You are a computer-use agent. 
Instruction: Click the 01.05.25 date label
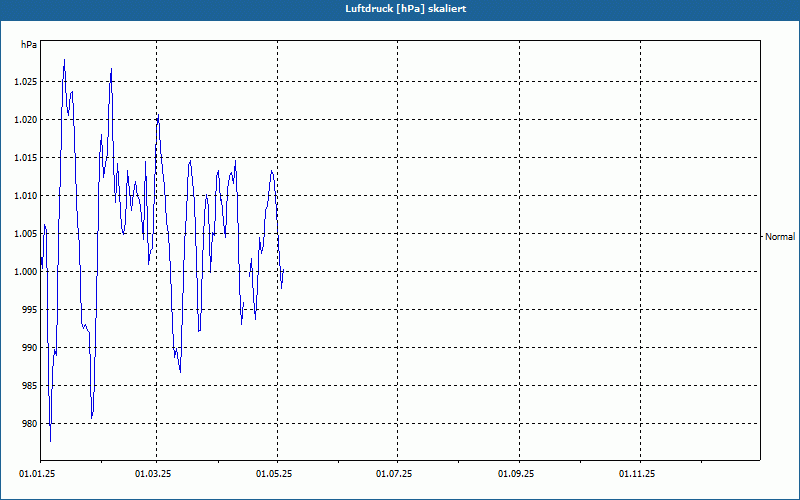[x=274, y=474]
